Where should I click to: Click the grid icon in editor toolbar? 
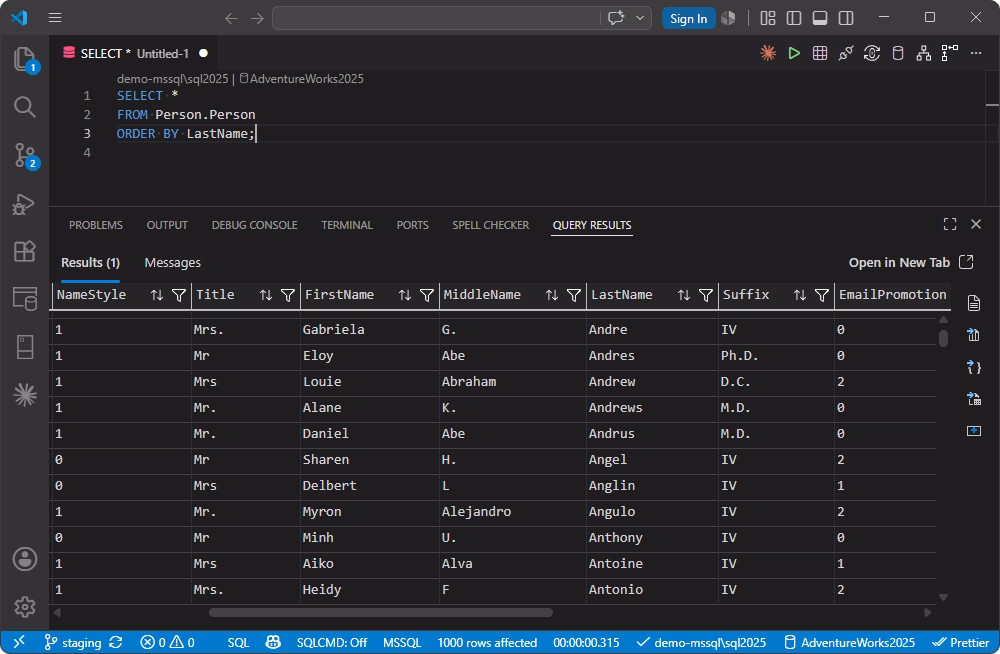pyautogui.click(x=820, y=54)
